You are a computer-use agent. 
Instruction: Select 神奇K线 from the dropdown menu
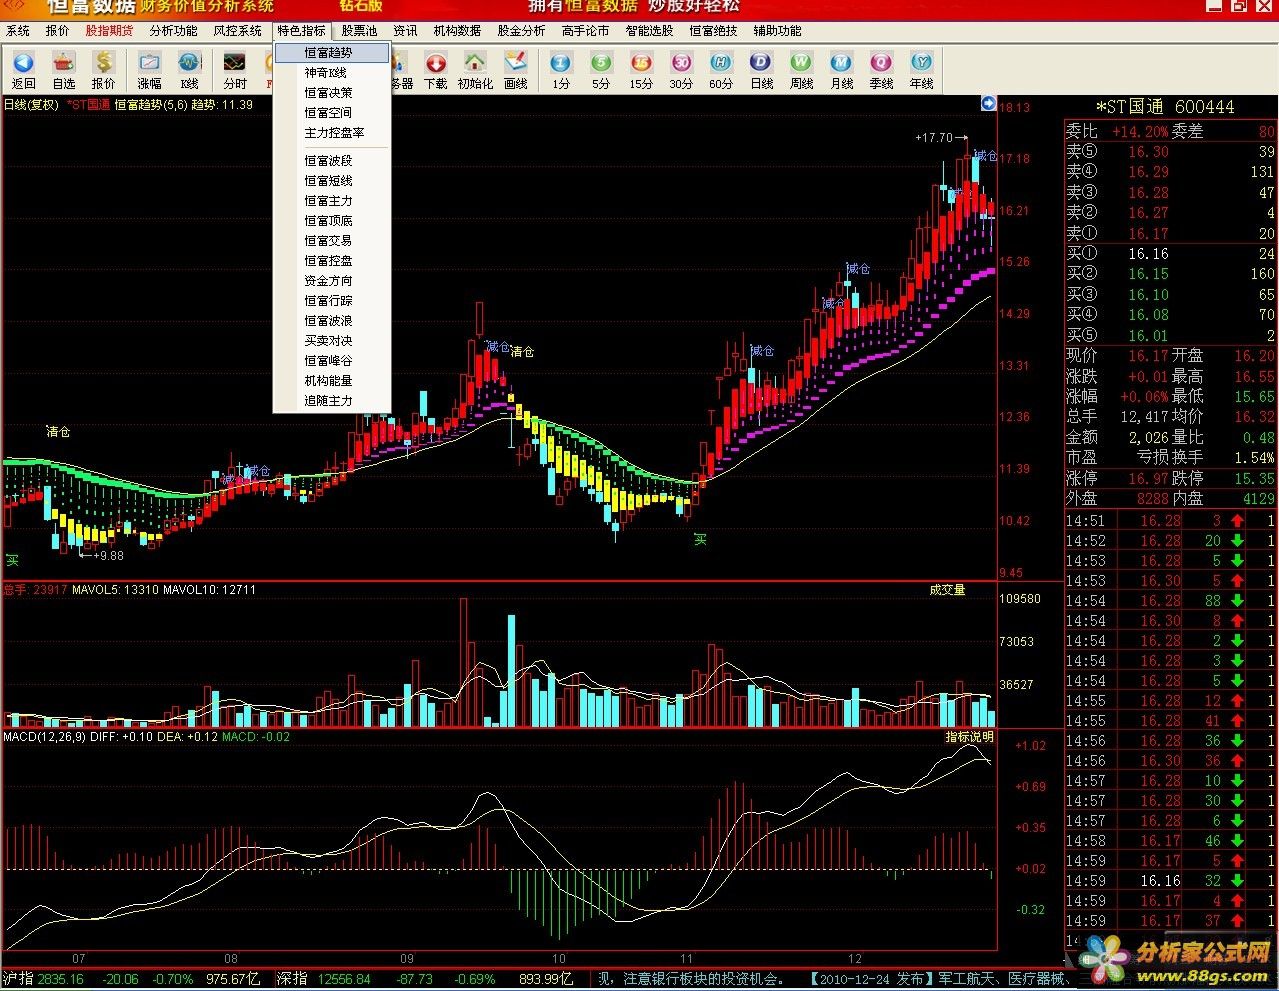click(332, 73)
